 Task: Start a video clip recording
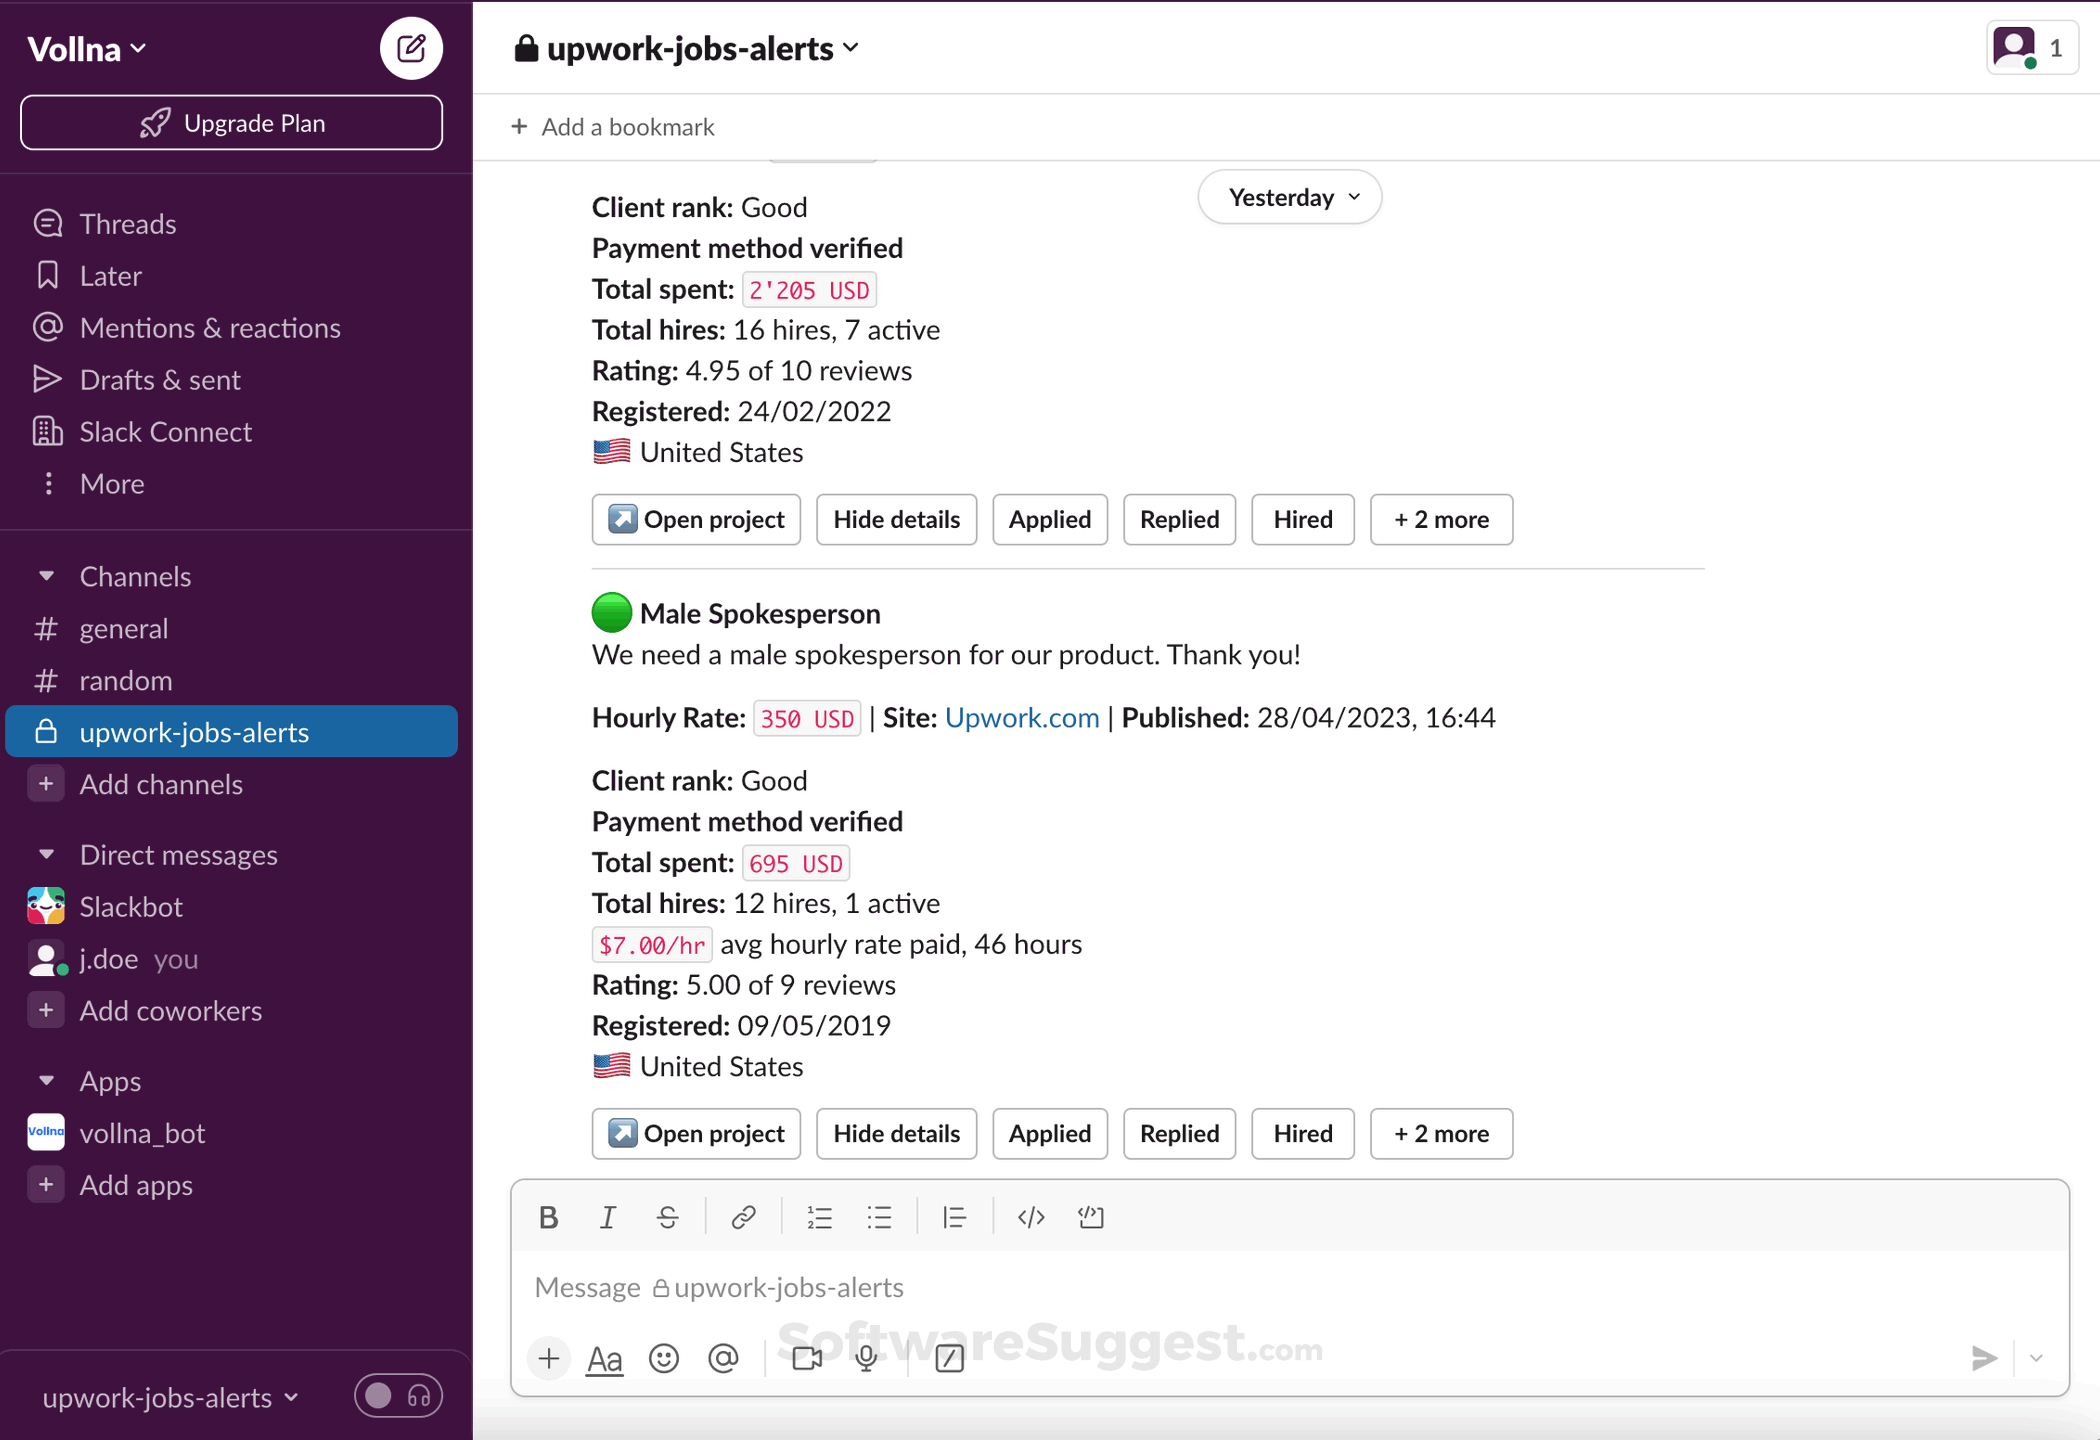point(806,1358)
